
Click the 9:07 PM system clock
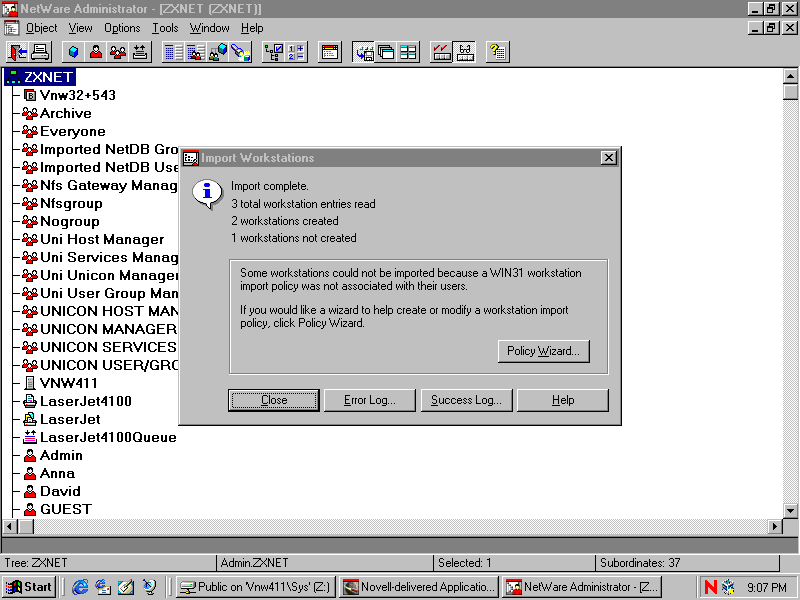click(x=767, y=587)
